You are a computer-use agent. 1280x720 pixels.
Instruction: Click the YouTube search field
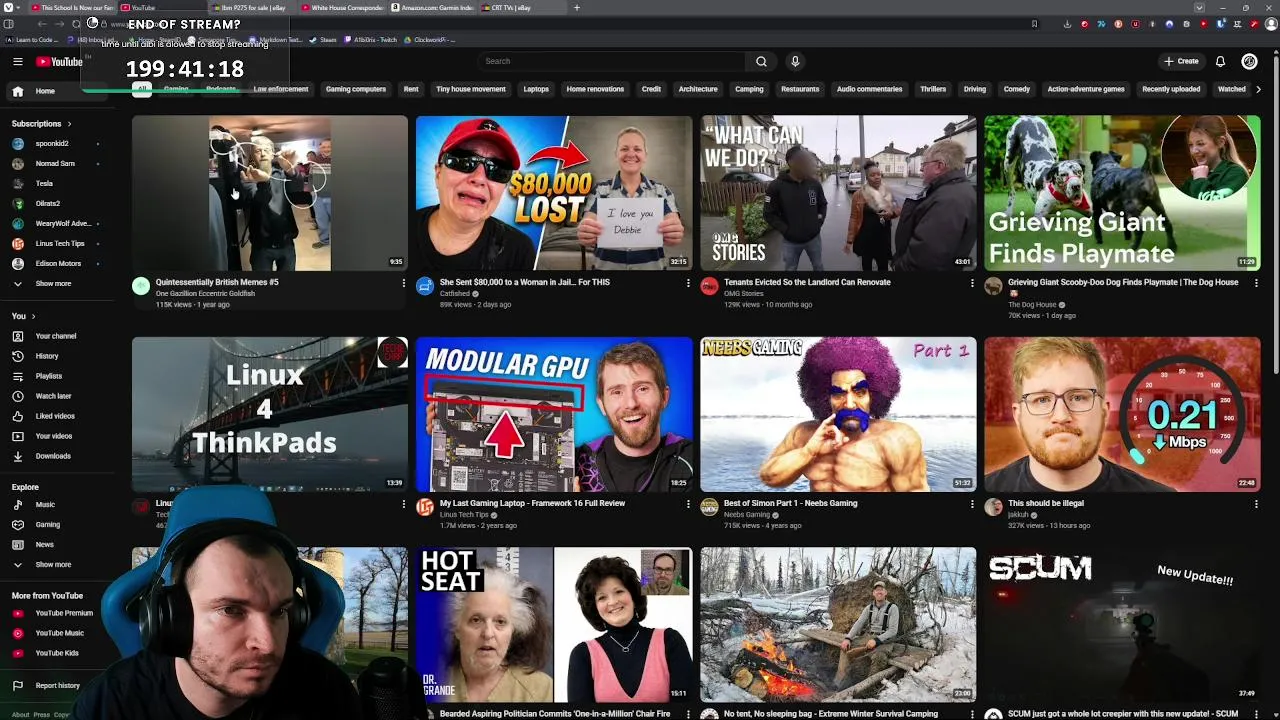612,61
